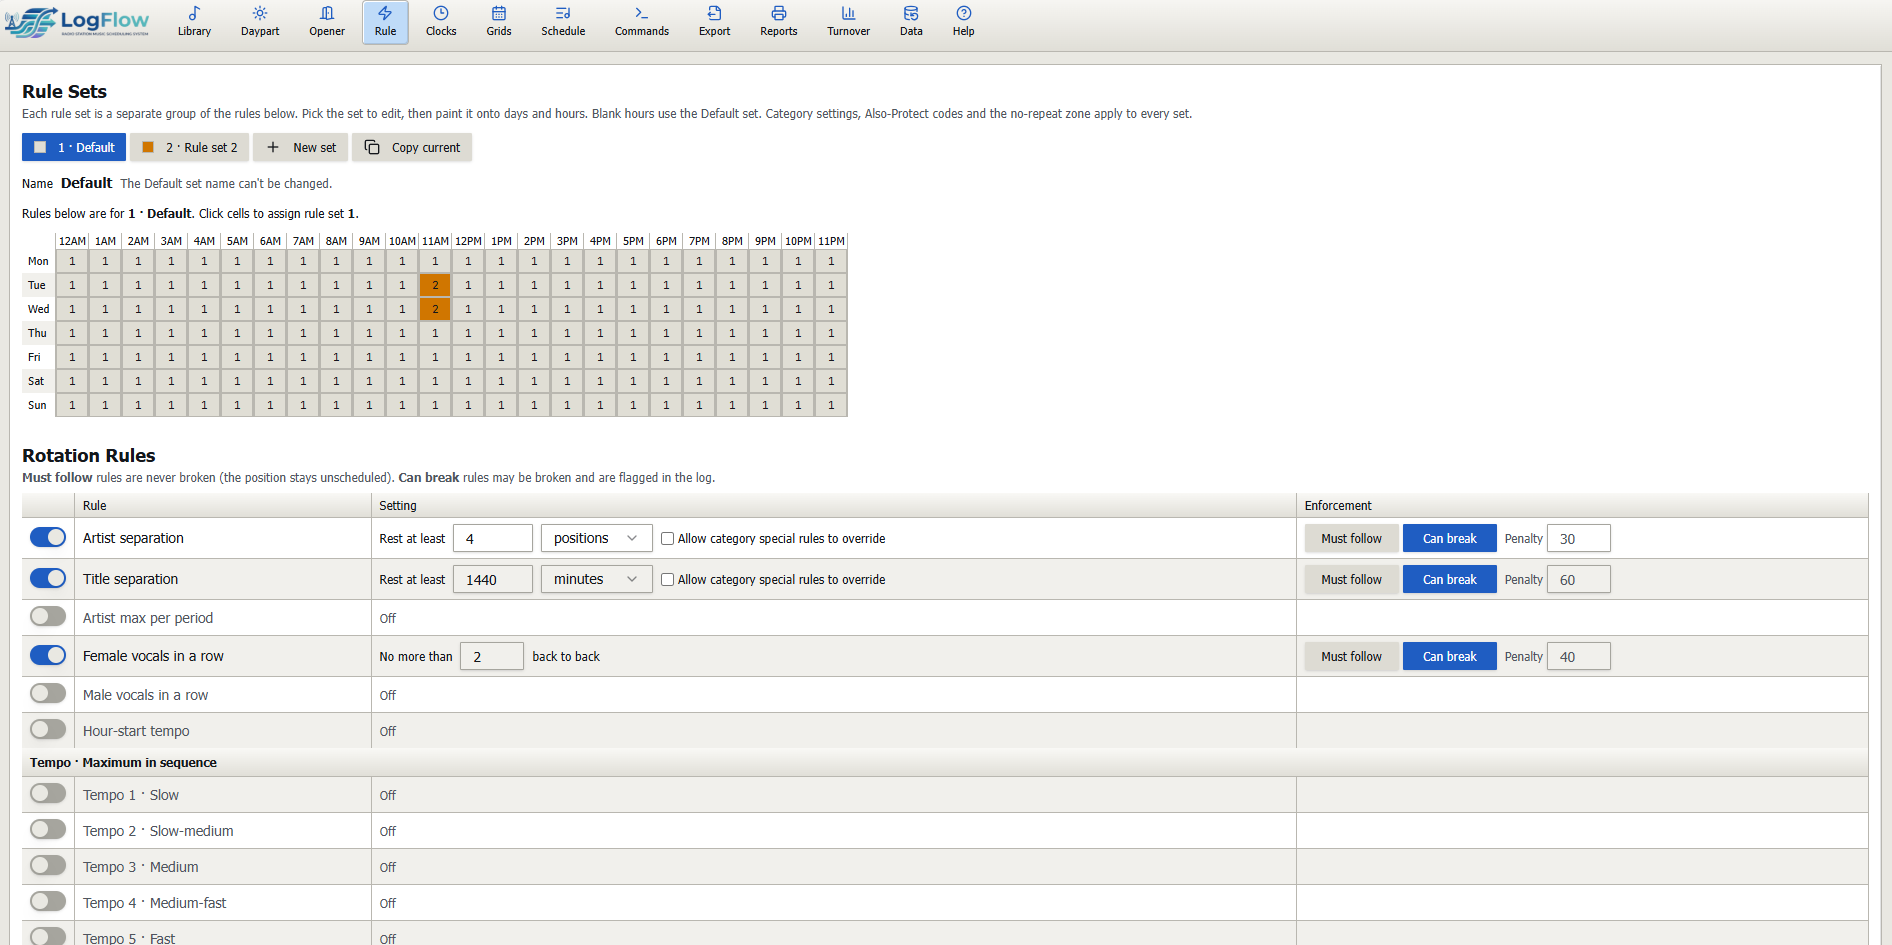Enable the Tempo 3 Medium rule
1892x945 pixels.
point(48,865)
